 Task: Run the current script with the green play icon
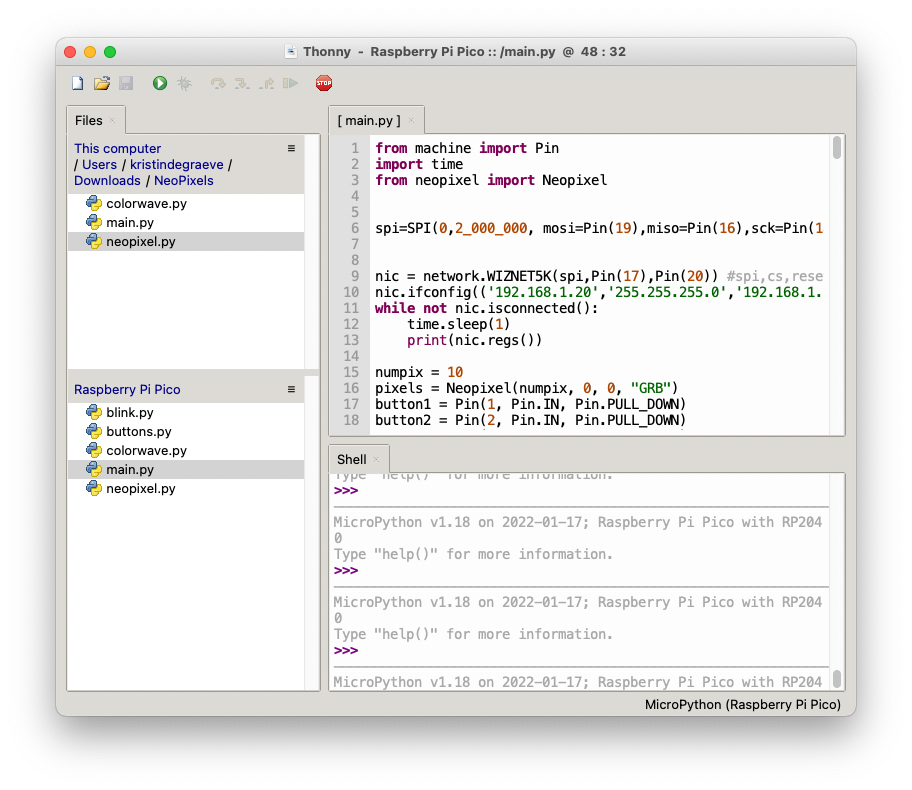pyautogui.click(x=160, y=83)
